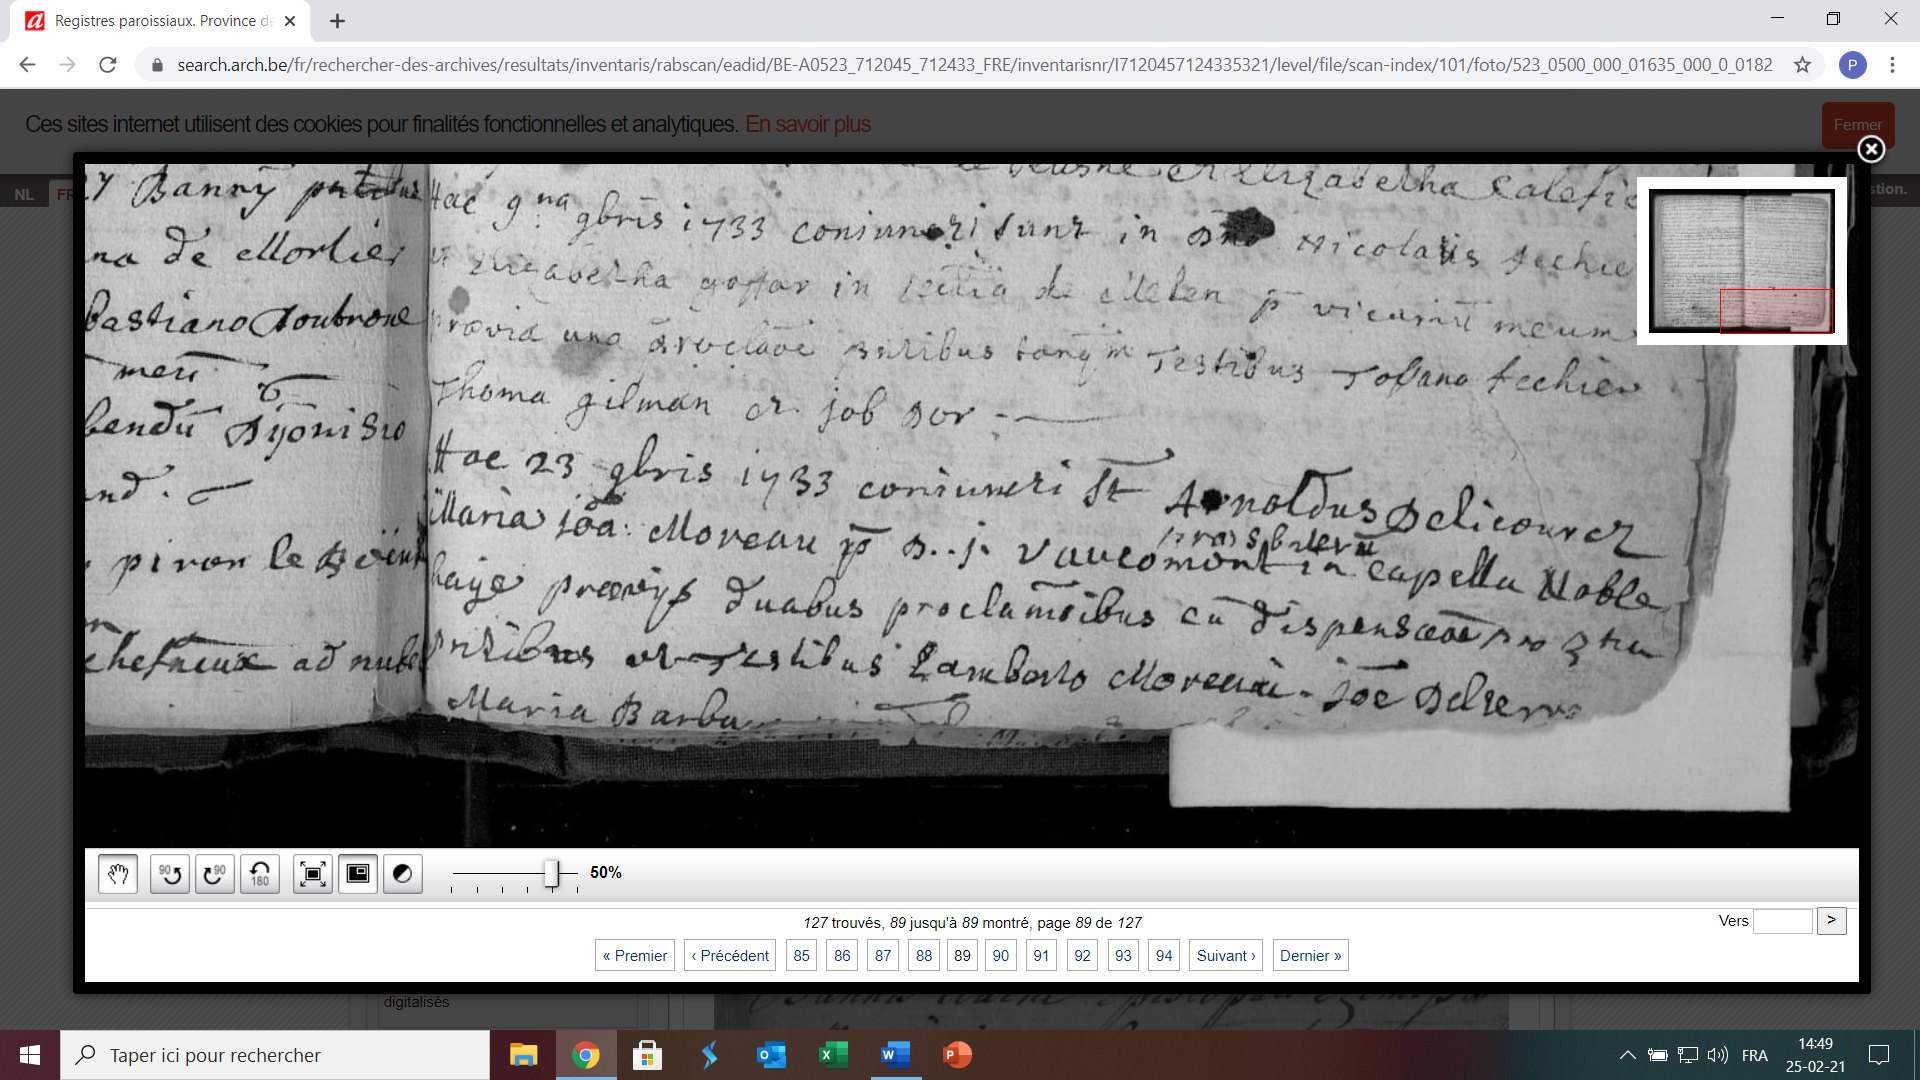Go to the Précédent page

click(x=730, y=956)
